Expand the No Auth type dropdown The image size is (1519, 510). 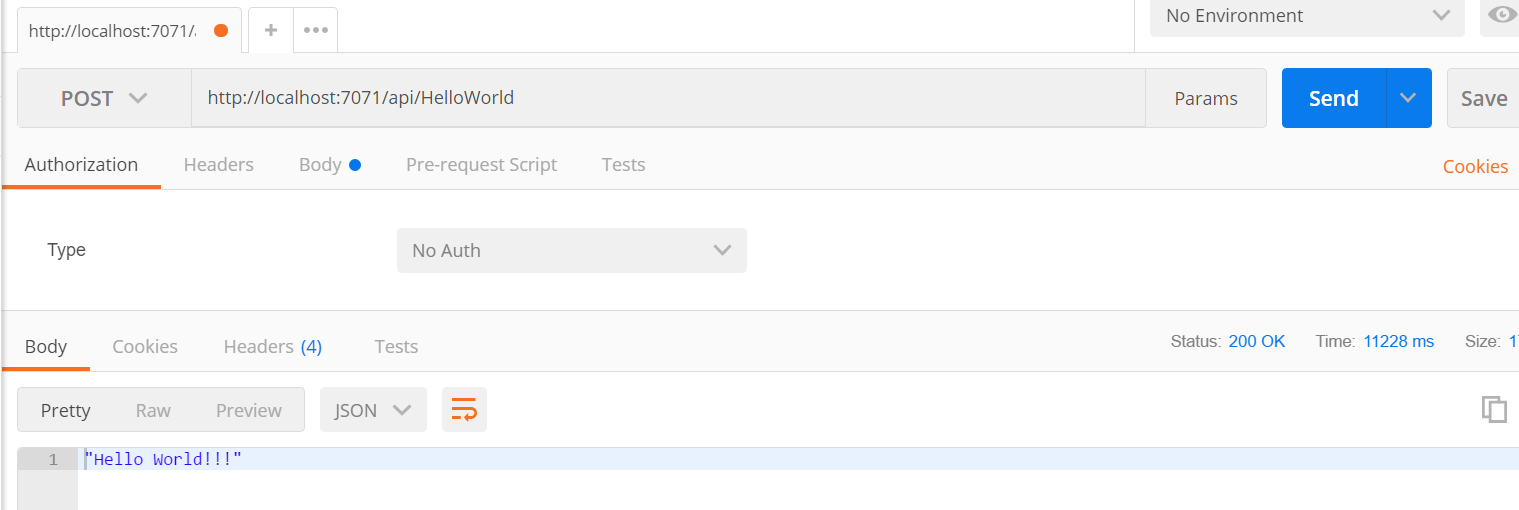point(571,250)
